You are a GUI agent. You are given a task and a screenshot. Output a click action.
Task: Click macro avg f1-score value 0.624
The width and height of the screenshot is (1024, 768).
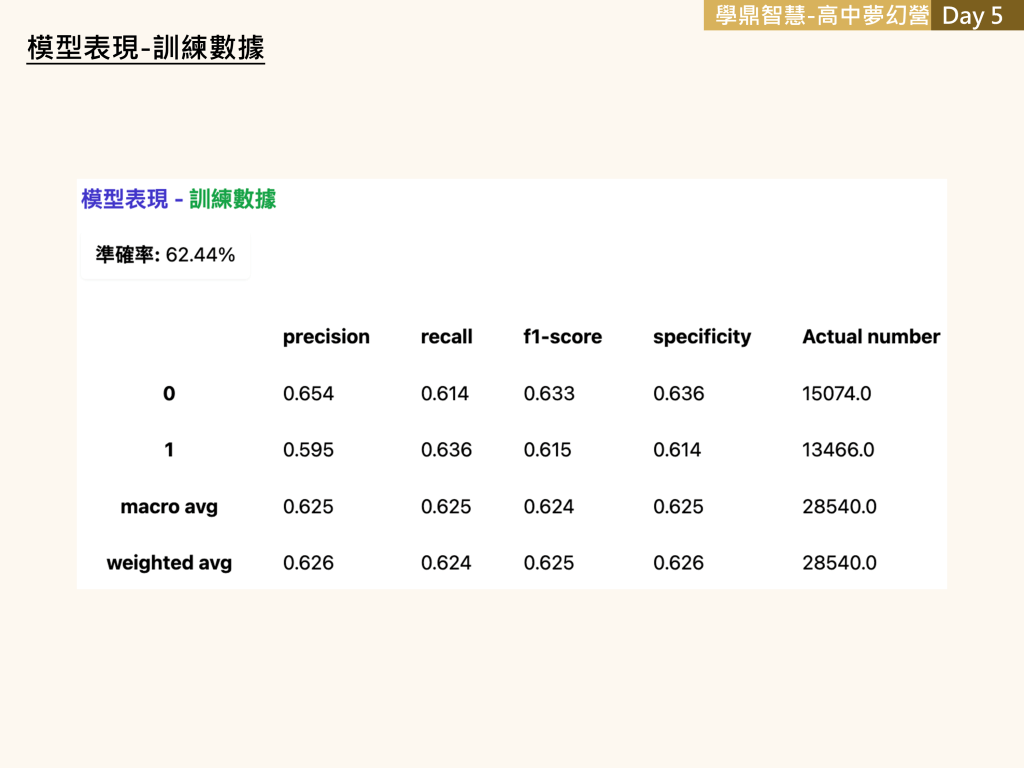[x=549, y=507]
